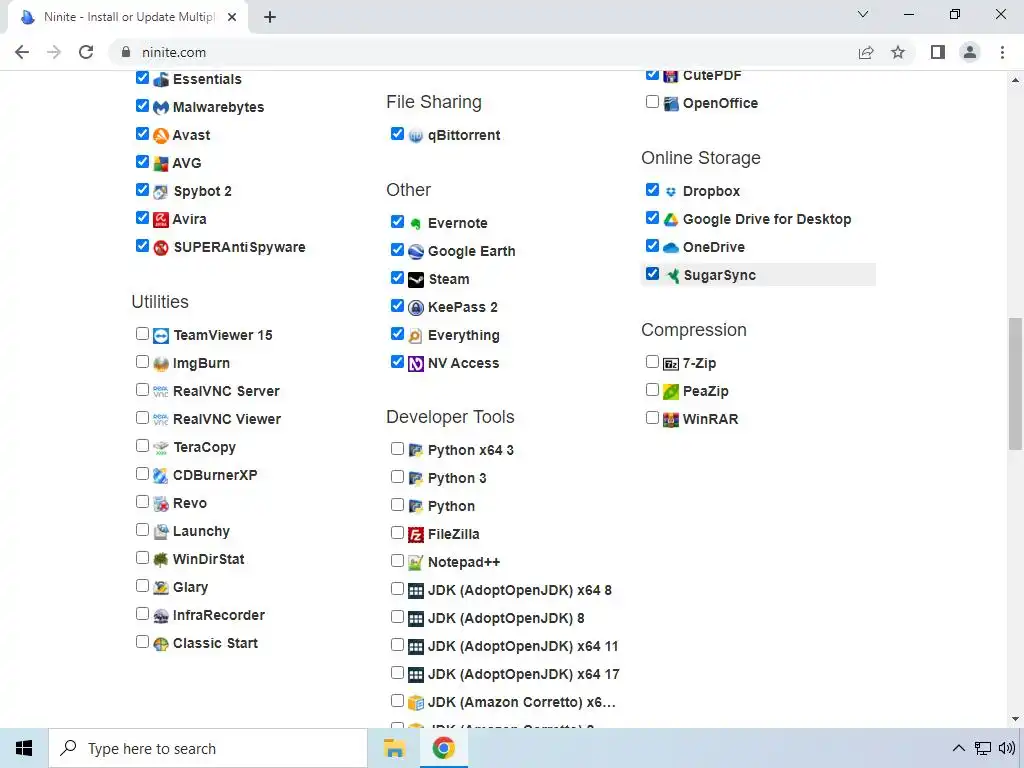Image resolution: width=1024 pixels, height=768 pixels.
Task: Check the InfraRecorder checkbox
Action: 142,613
